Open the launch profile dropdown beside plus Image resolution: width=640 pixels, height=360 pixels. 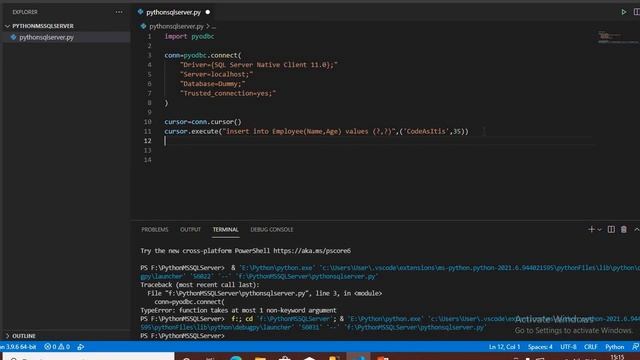tap(599, 230)
